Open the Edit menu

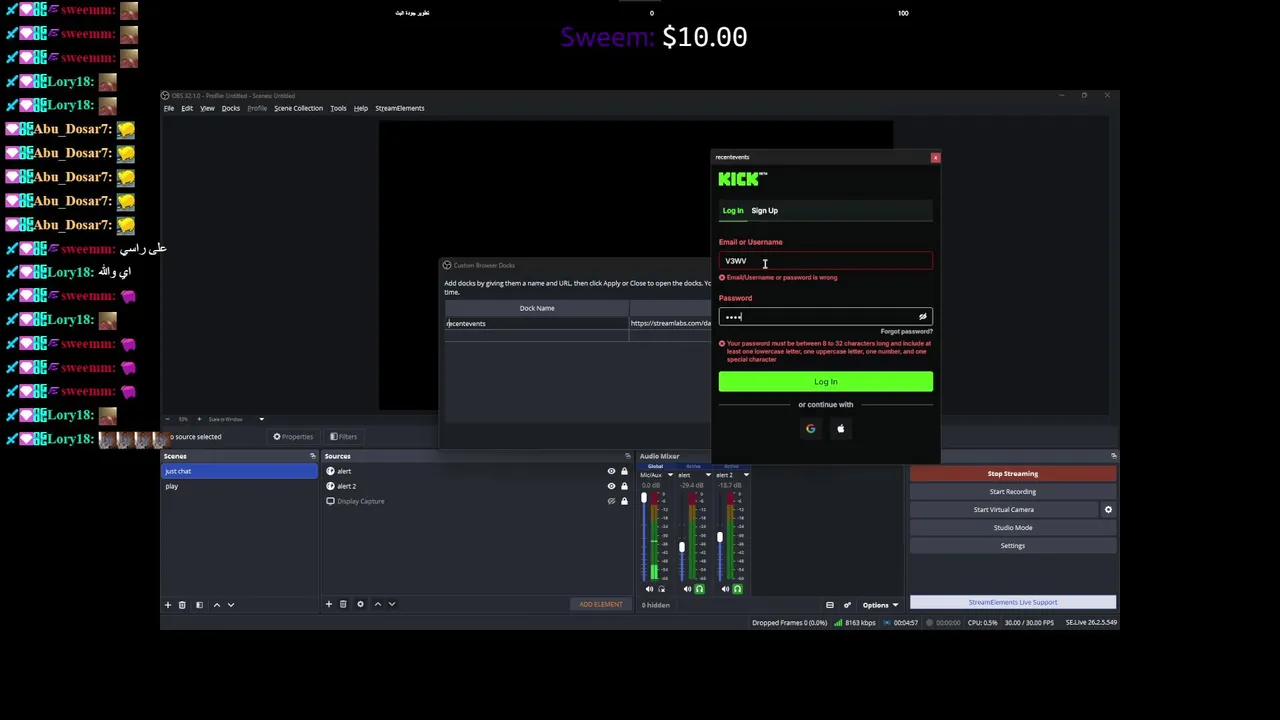[x=187, y=108]
